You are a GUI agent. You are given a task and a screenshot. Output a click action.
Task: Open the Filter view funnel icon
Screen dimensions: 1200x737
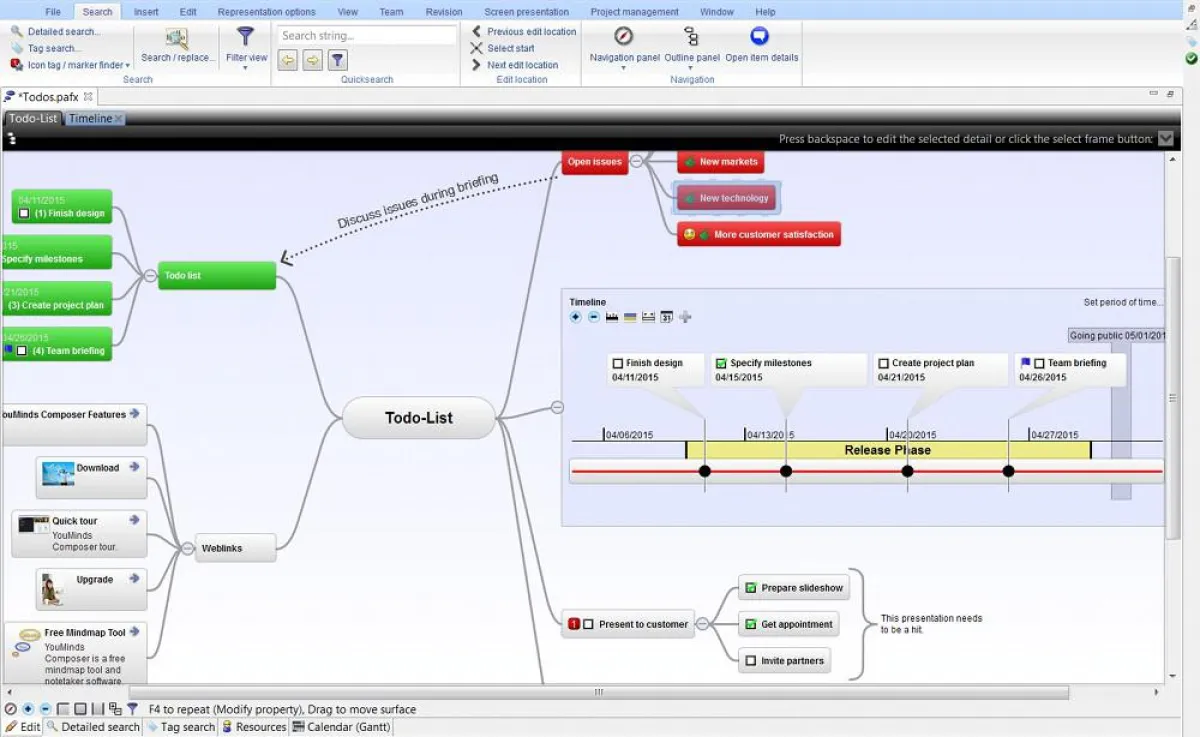pos(245,37)
